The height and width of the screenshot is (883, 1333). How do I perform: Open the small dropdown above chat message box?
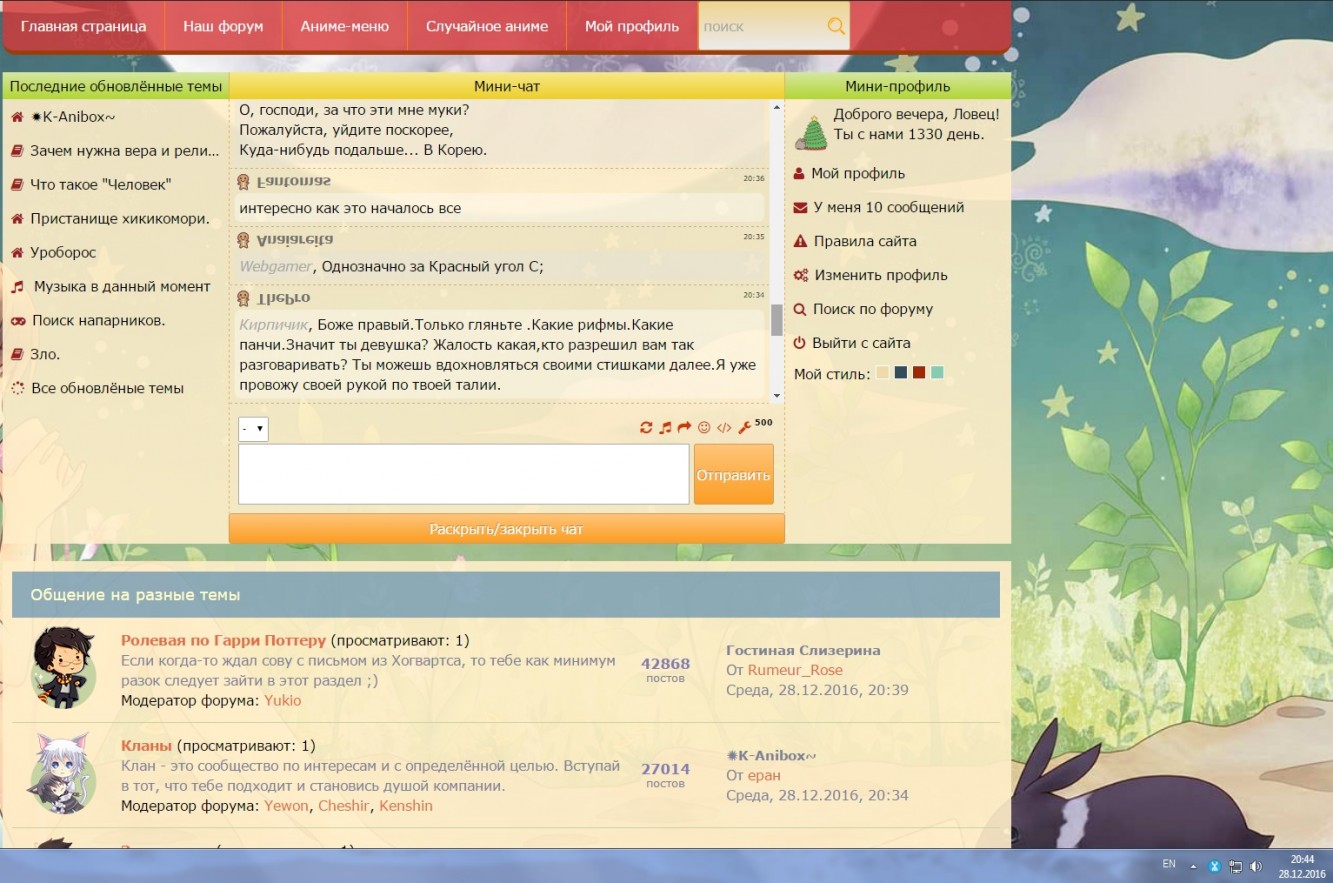pyautogui.click(x=253, y=429)
